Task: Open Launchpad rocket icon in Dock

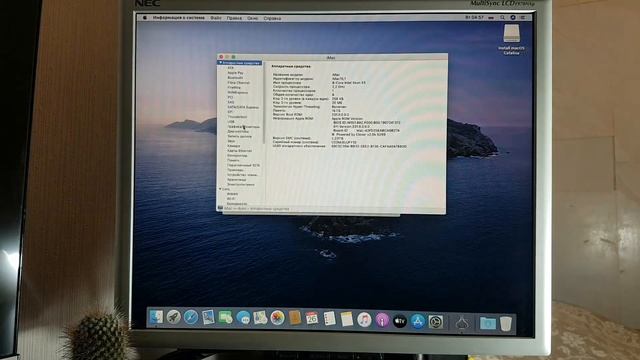Action: tap(173, 317)
